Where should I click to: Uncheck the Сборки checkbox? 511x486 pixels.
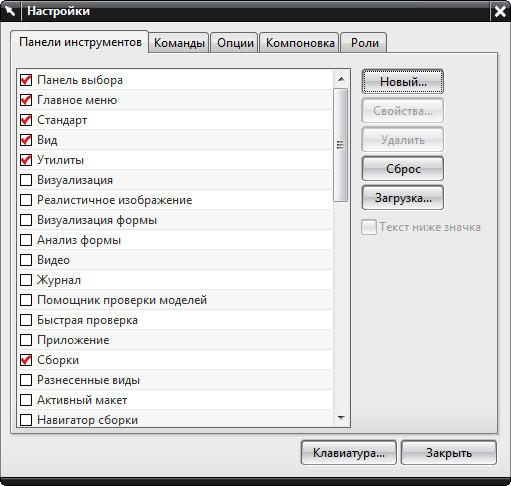(26, 360)
